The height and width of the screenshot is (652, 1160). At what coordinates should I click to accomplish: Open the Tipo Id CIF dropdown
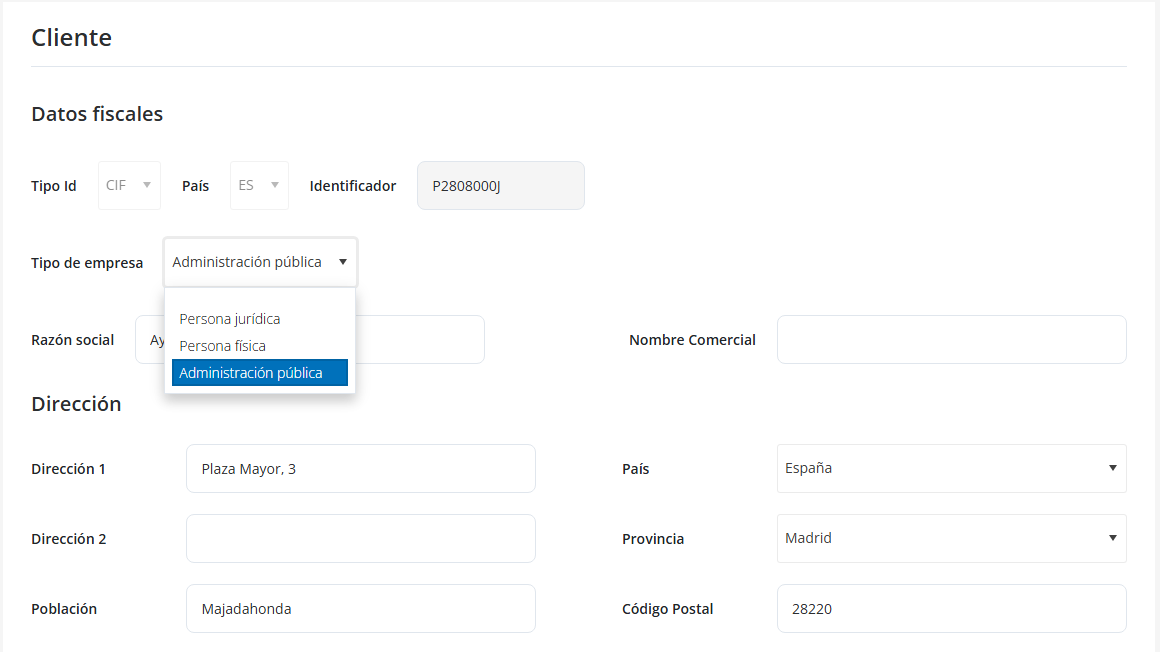[x=129, y=185]
